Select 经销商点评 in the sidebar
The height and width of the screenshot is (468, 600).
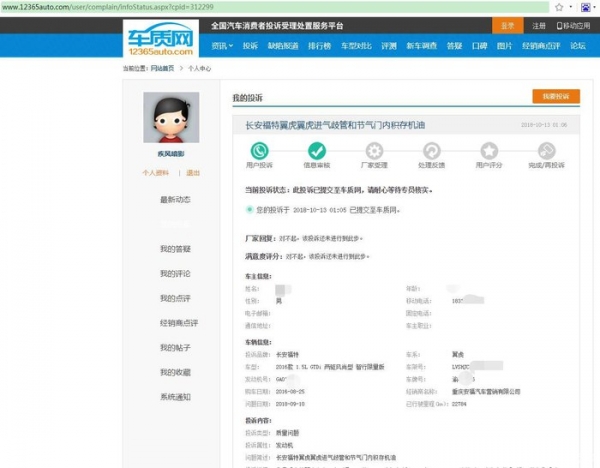[179, 323]
